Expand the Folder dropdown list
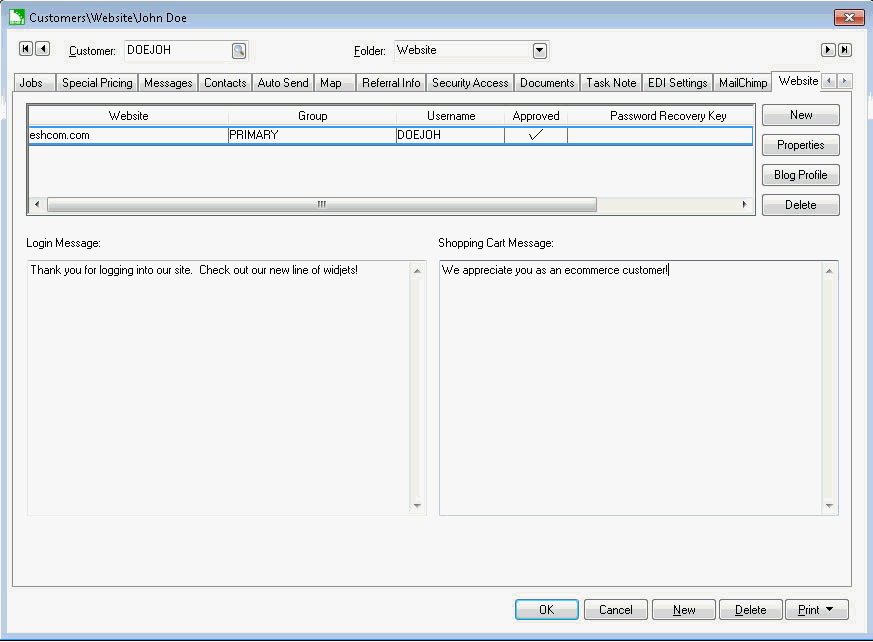The height and width of the screenshot is (642, 873). coord(540,50)
